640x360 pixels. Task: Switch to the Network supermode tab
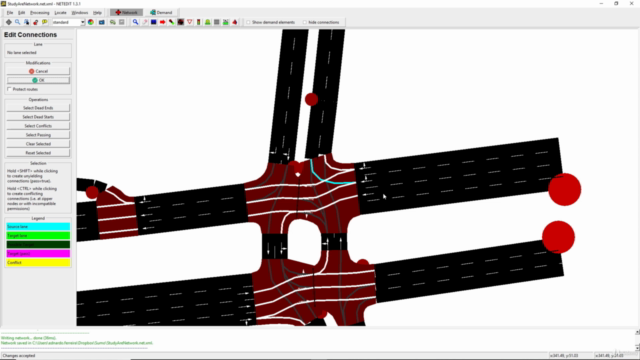coord(127,13)
